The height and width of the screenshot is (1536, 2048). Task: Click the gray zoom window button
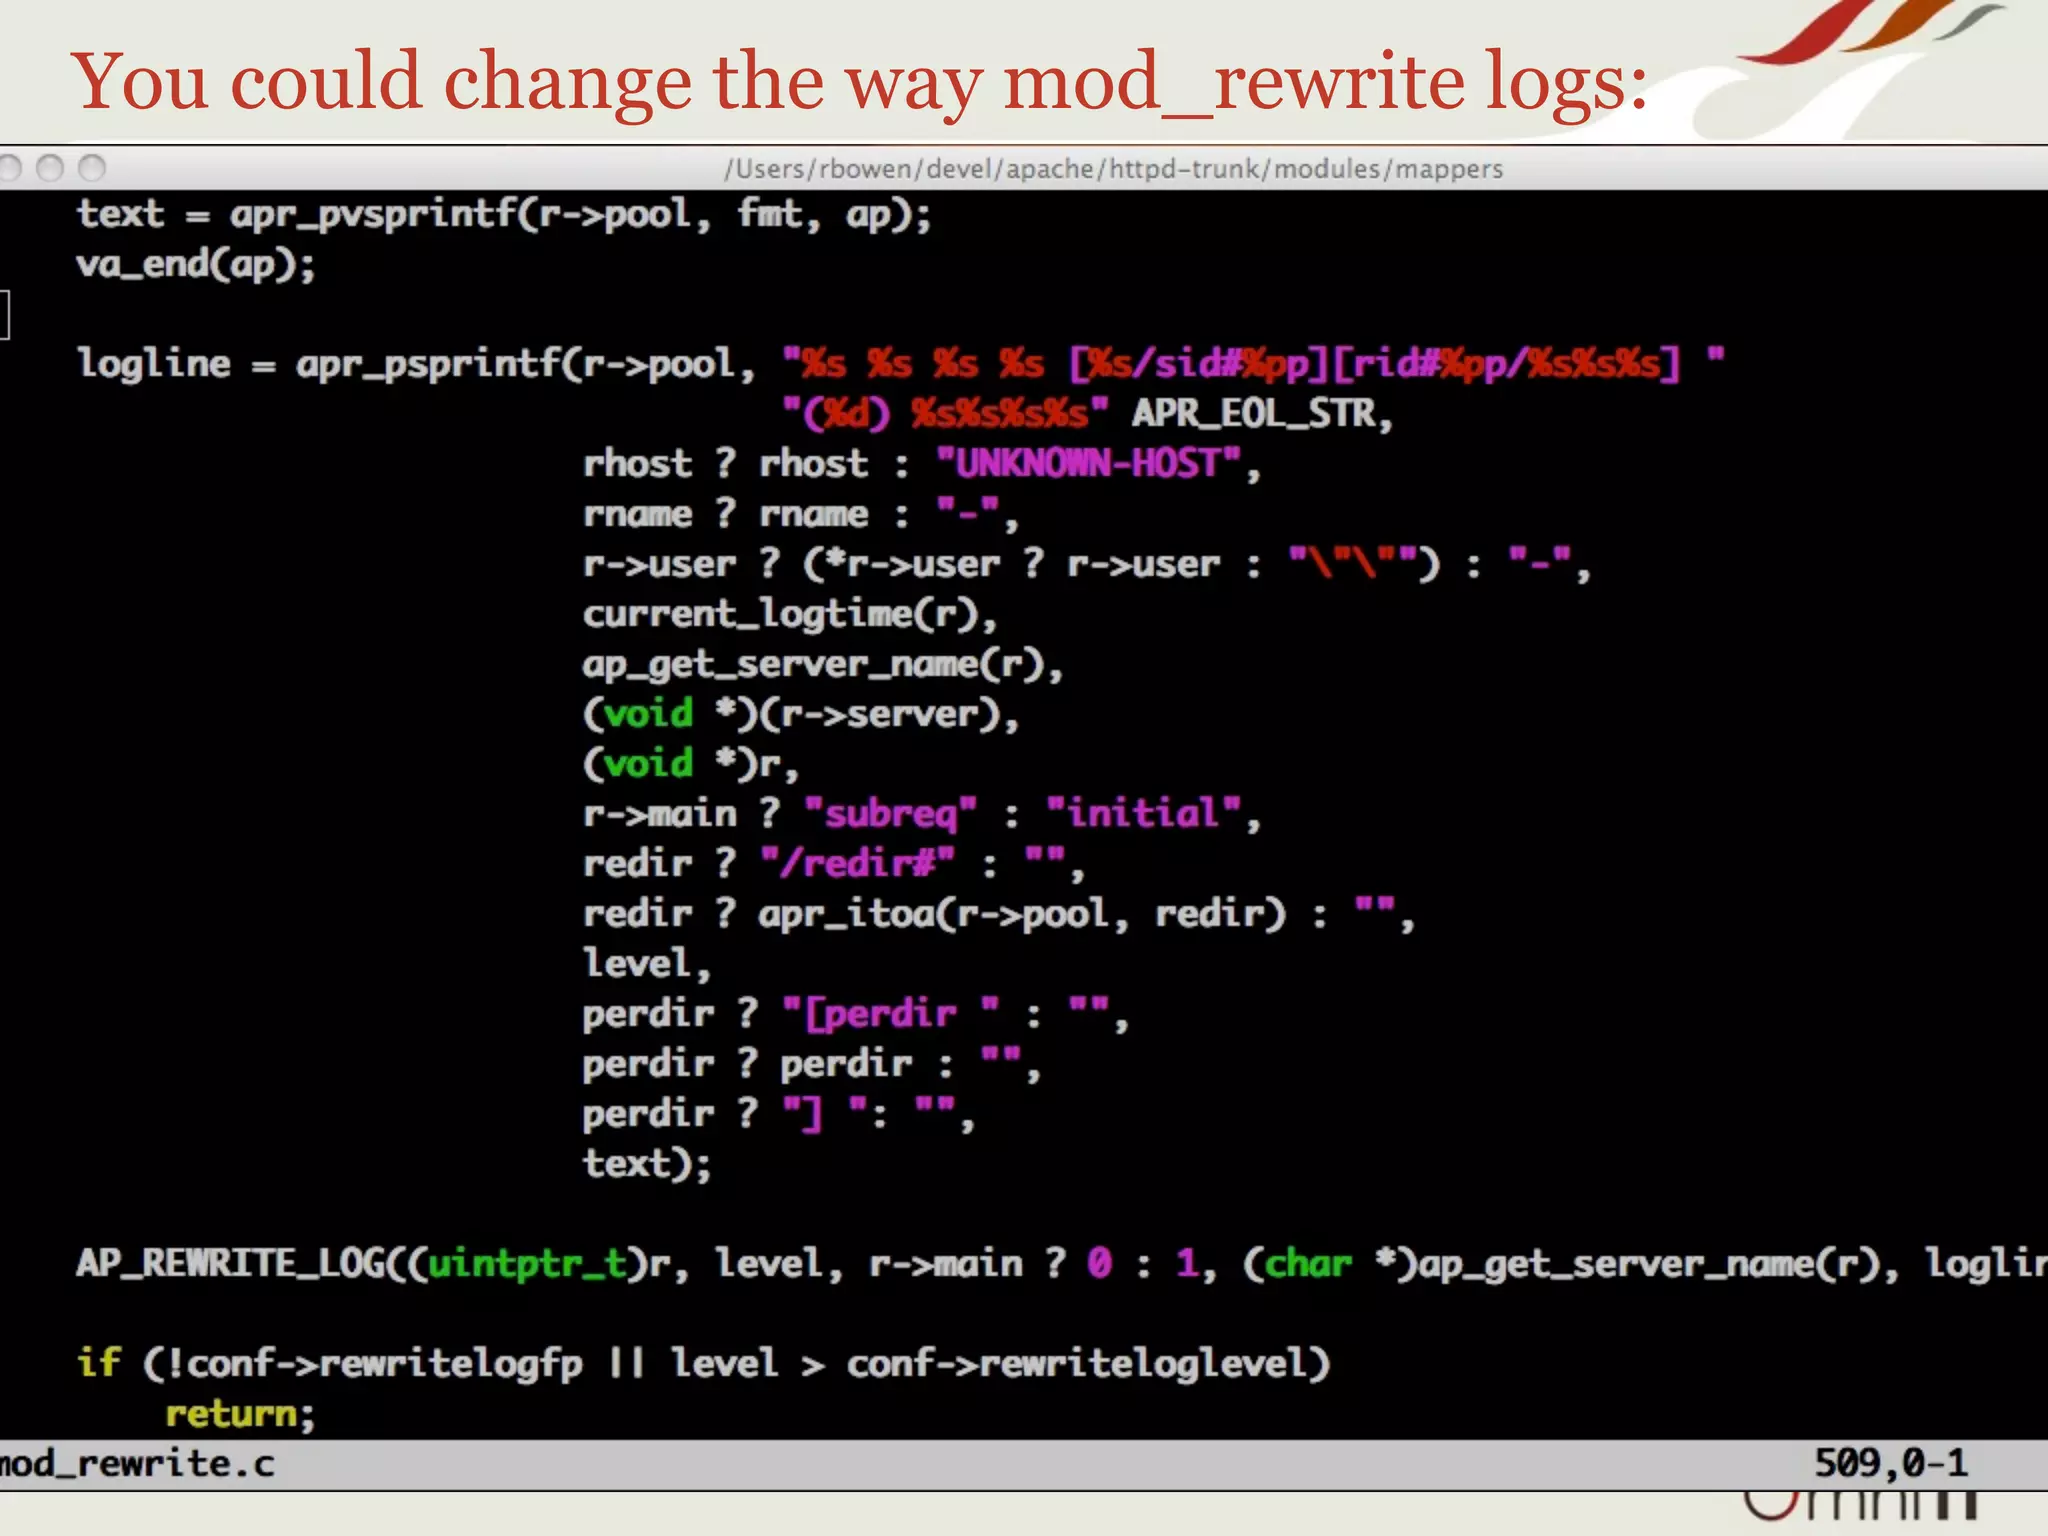point(92,168)
